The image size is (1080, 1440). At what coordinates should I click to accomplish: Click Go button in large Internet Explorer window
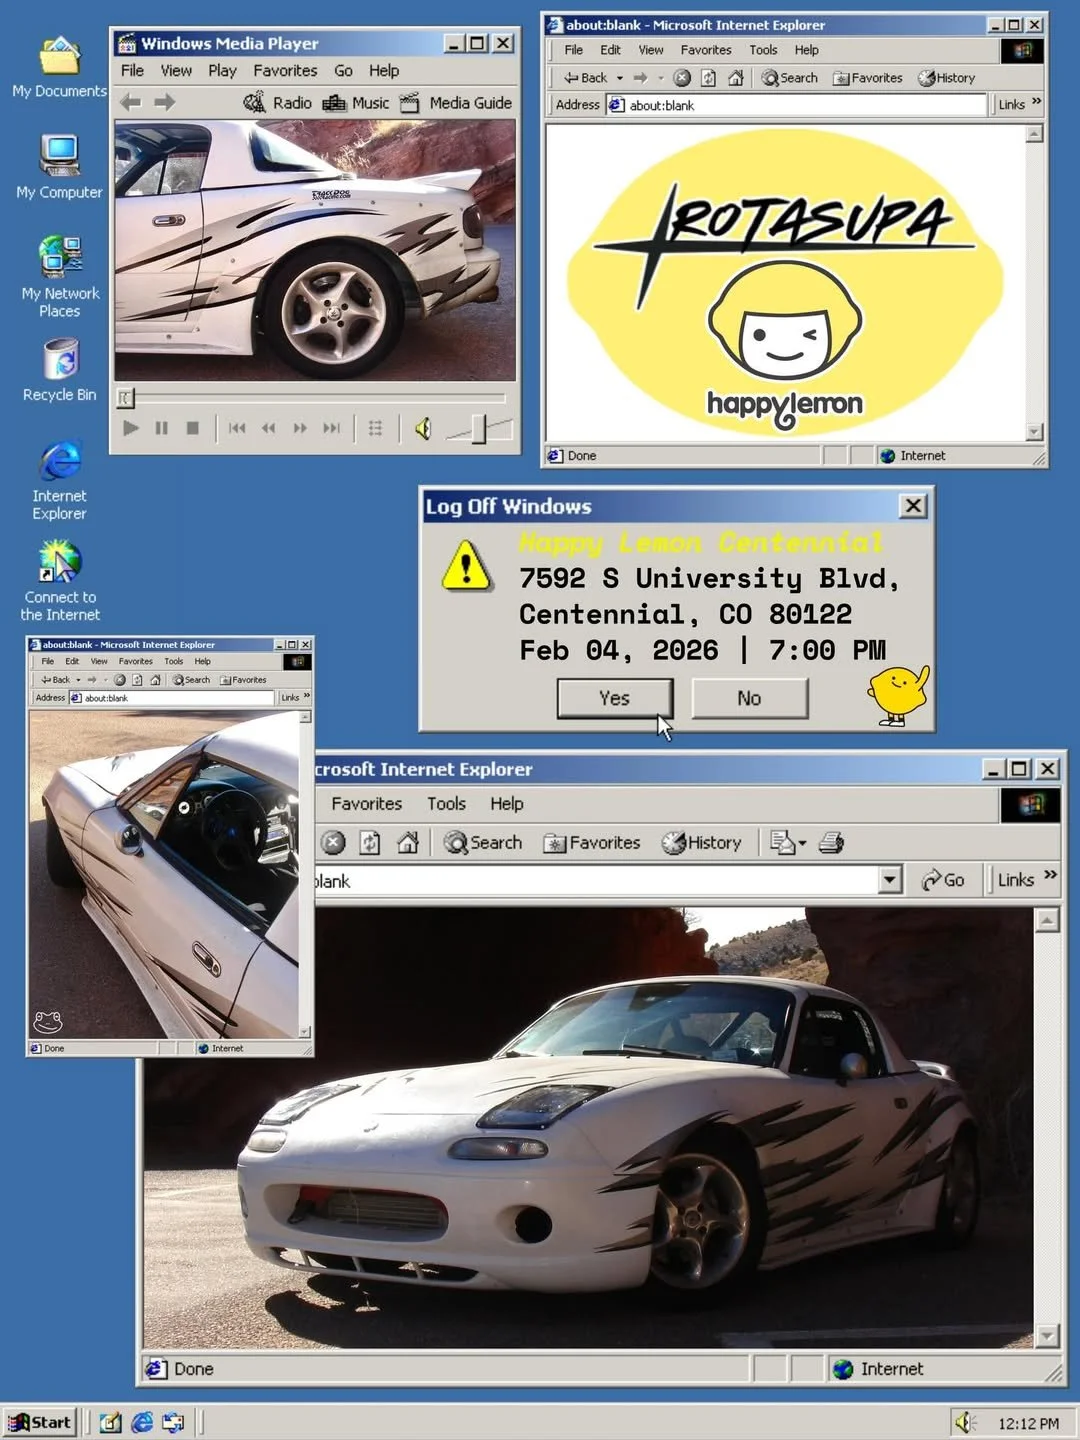click(943, 880)
